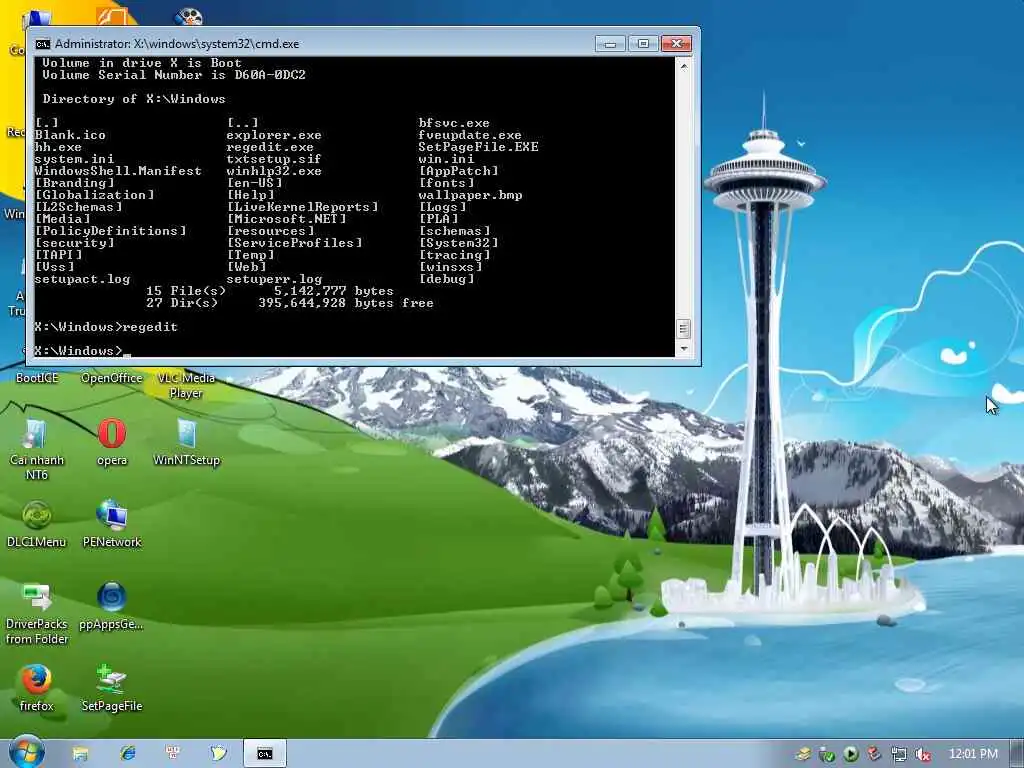Click the '[Globalization]' directory entry

pyautogui.click(x=94, y=195)
